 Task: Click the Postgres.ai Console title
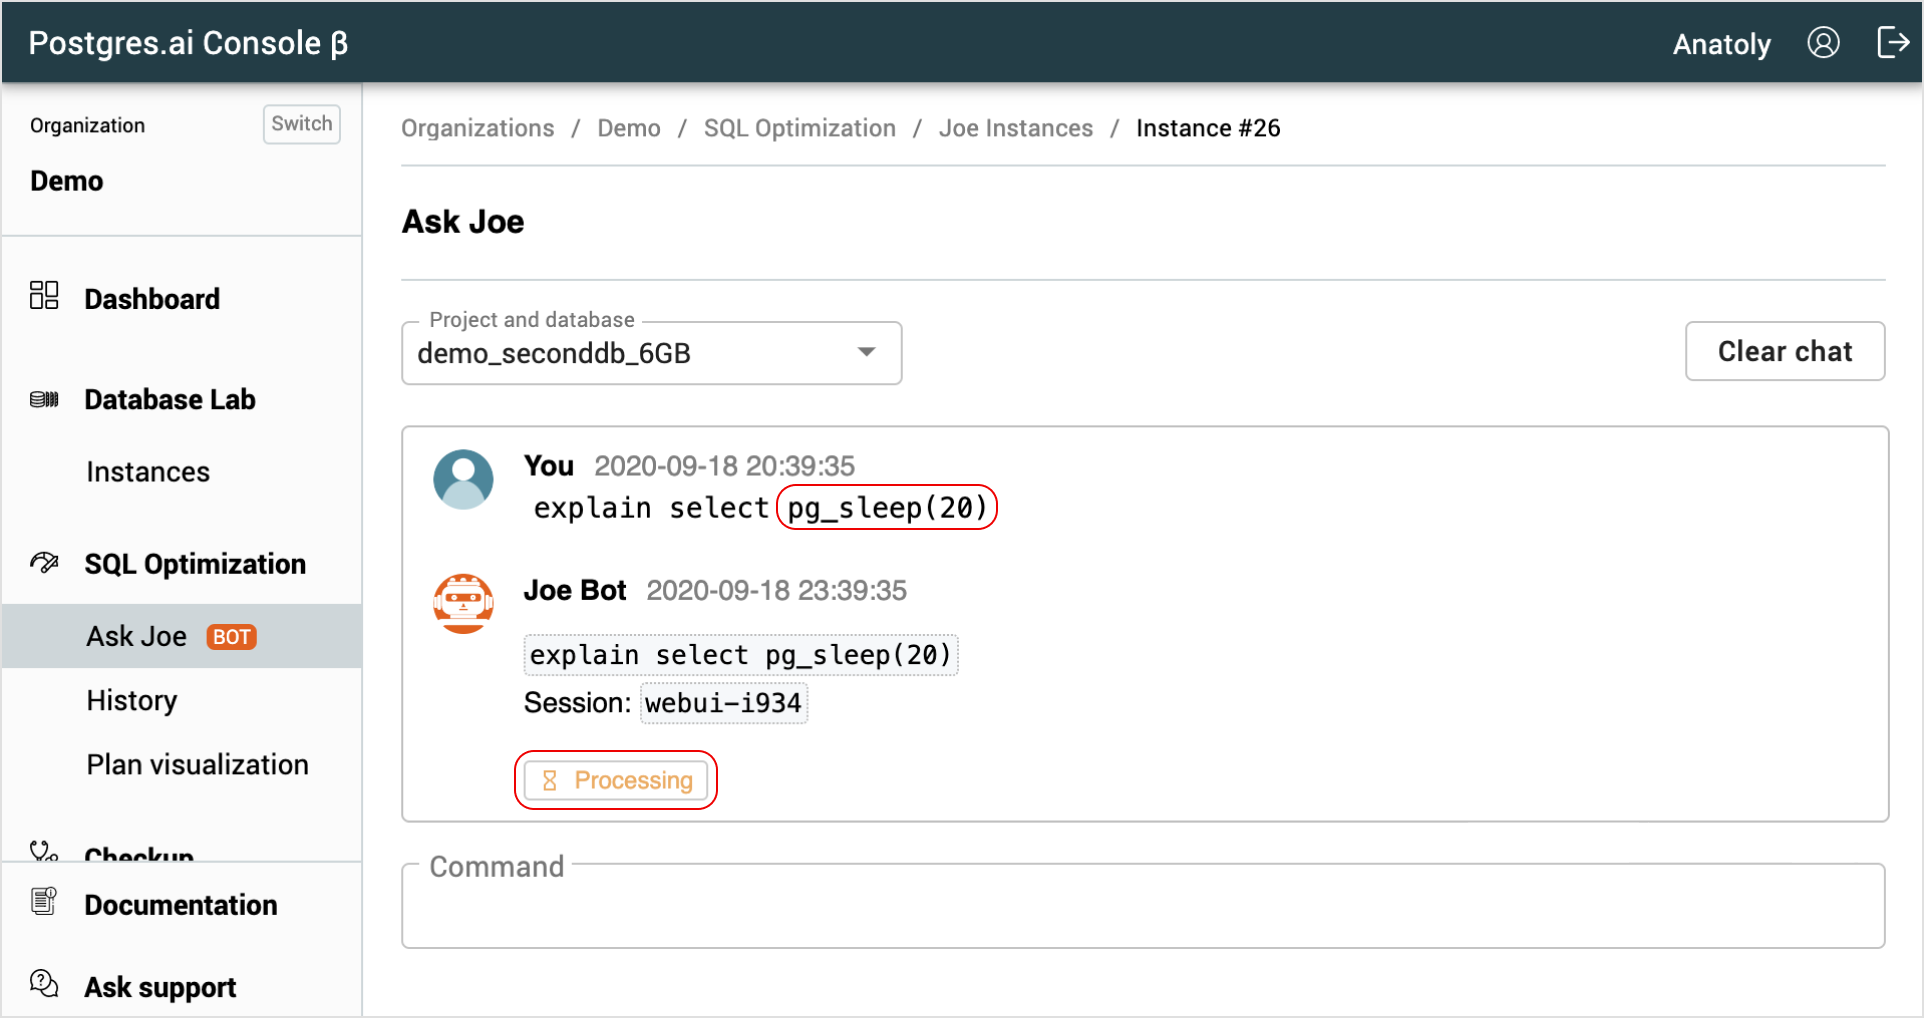pyautogui.click(x=188, y=43)
